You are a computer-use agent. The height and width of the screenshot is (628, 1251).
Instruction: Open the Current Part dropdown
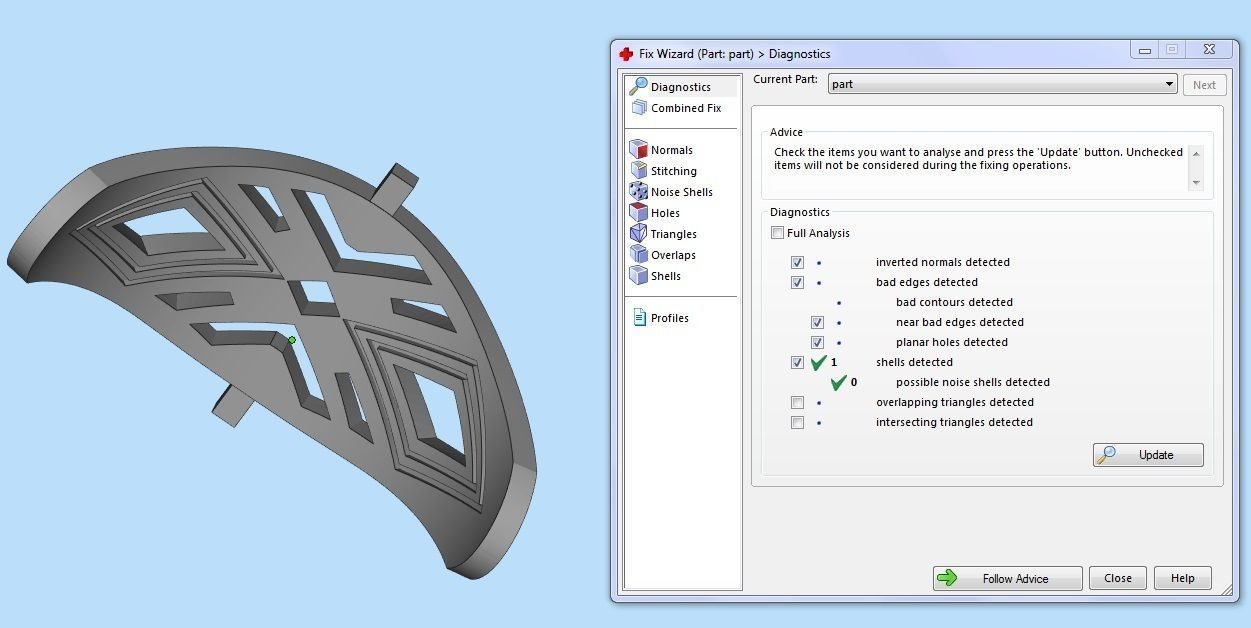1003,84
